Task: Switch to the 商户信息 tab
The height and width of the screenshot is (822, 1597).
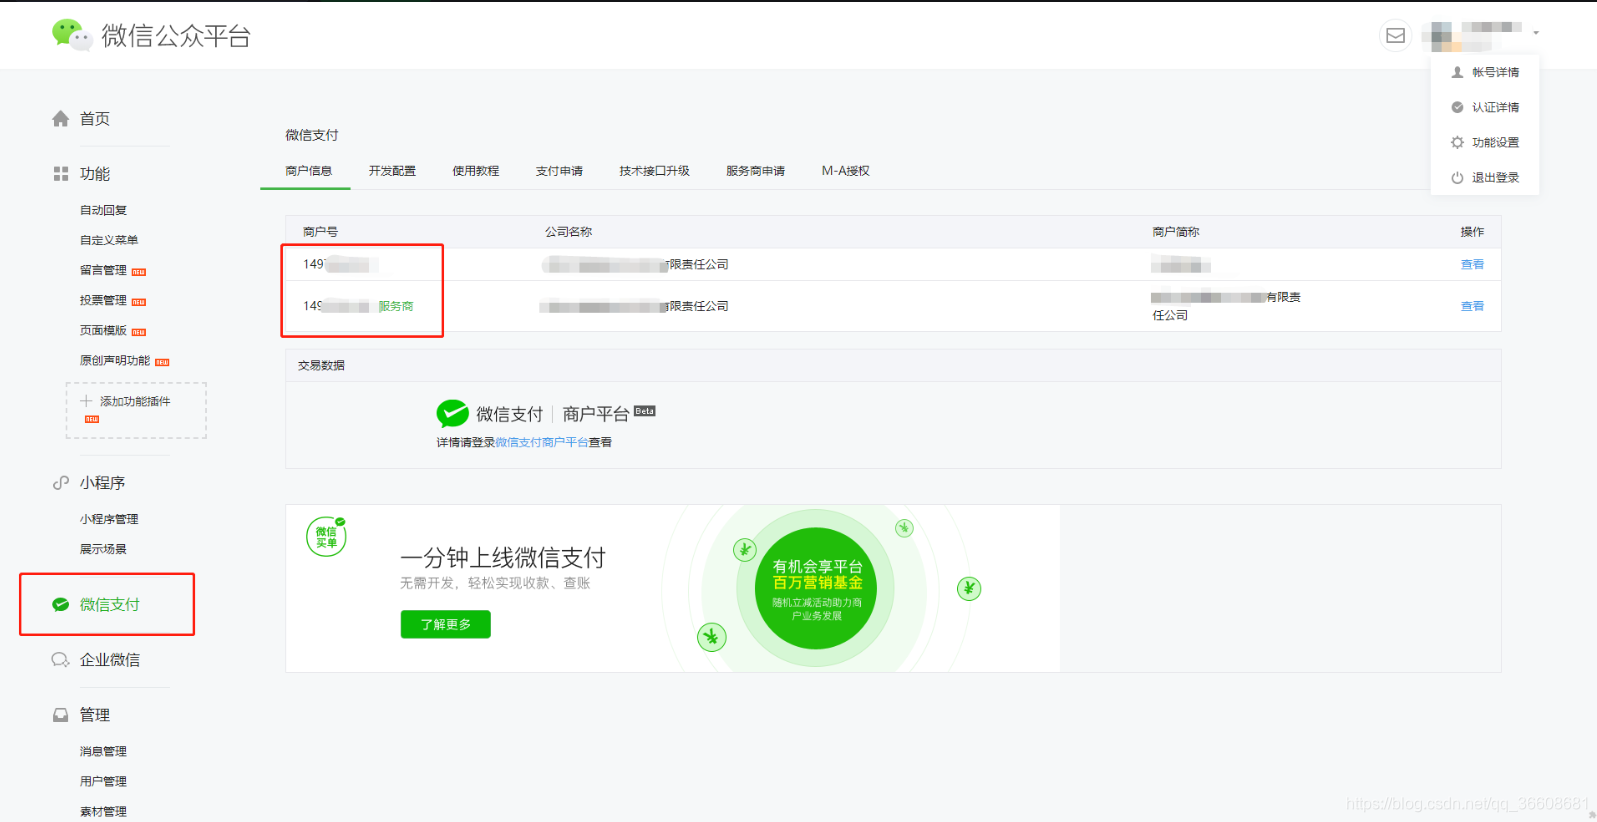Action: 308,171
